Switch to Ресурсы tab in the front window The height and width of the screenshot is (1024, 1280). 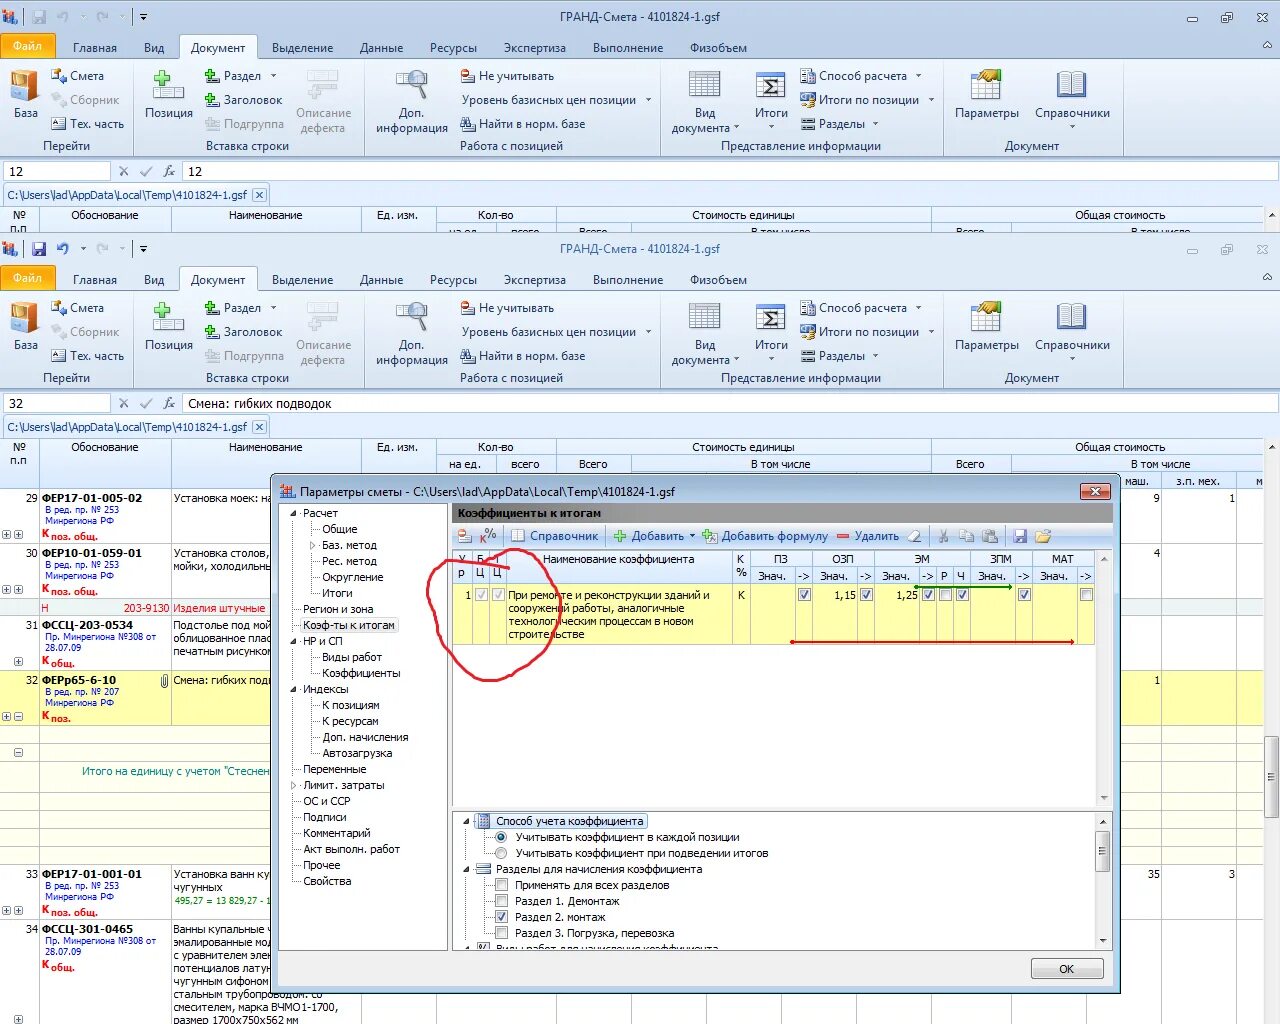[x=453, y=280]
